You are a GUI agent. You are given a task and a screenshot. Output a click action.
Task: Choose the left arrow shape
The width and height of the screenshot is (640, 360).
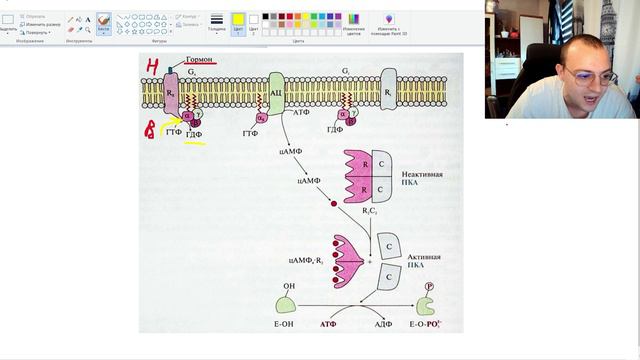tap(156, 24)
